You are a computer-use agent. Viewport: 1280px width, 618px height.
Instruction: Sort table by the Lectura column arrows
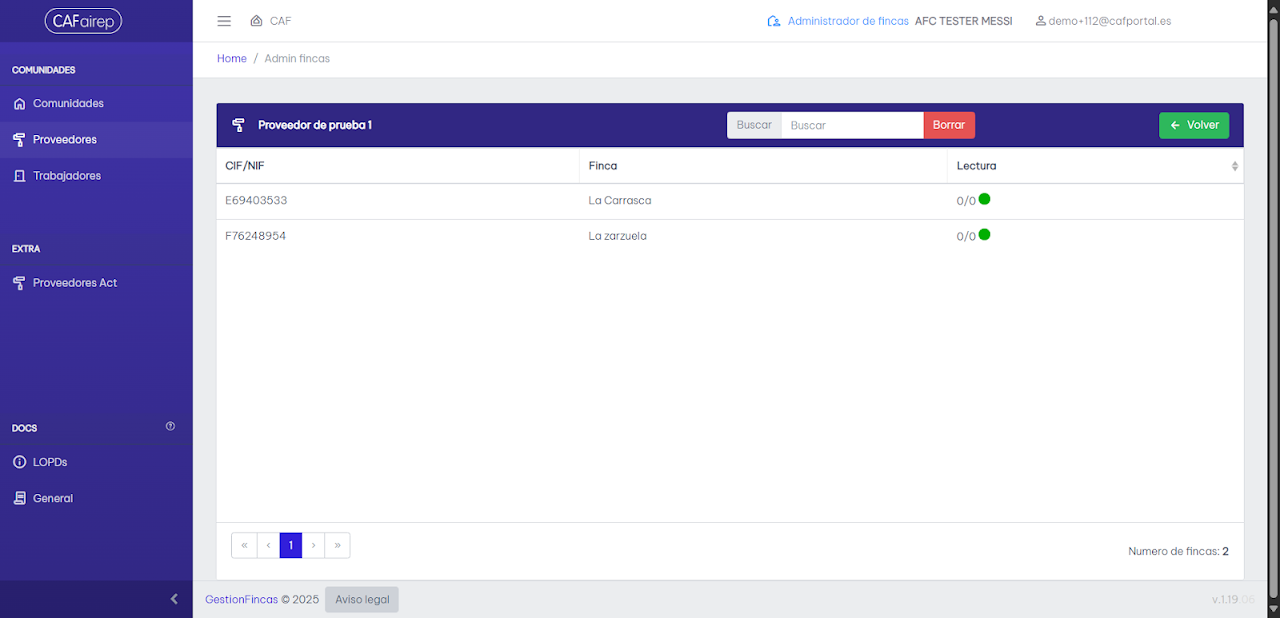tap(1234, 166)
